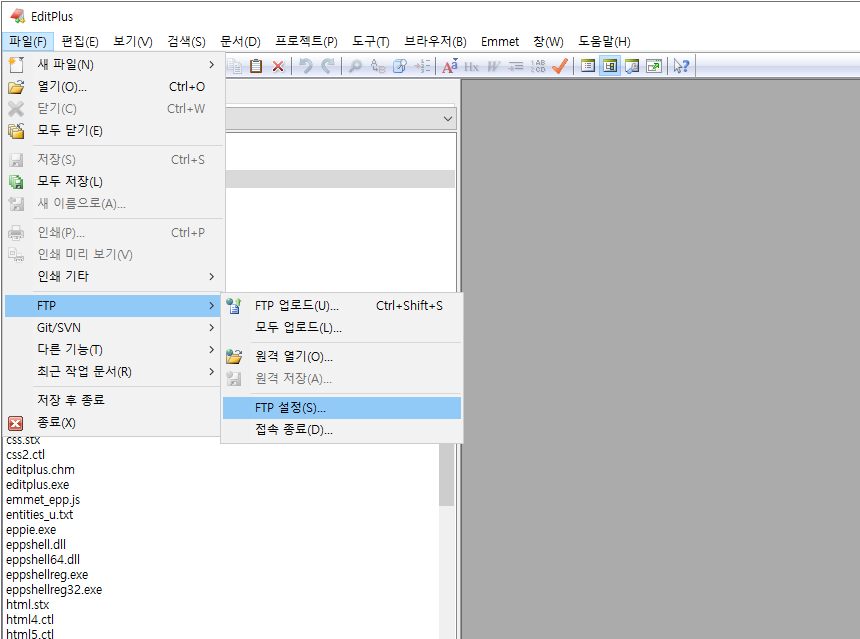Choose FTP 설정(S)... from the submenu
The width and height of the screenshot is (860, 639).
point(342,408)
